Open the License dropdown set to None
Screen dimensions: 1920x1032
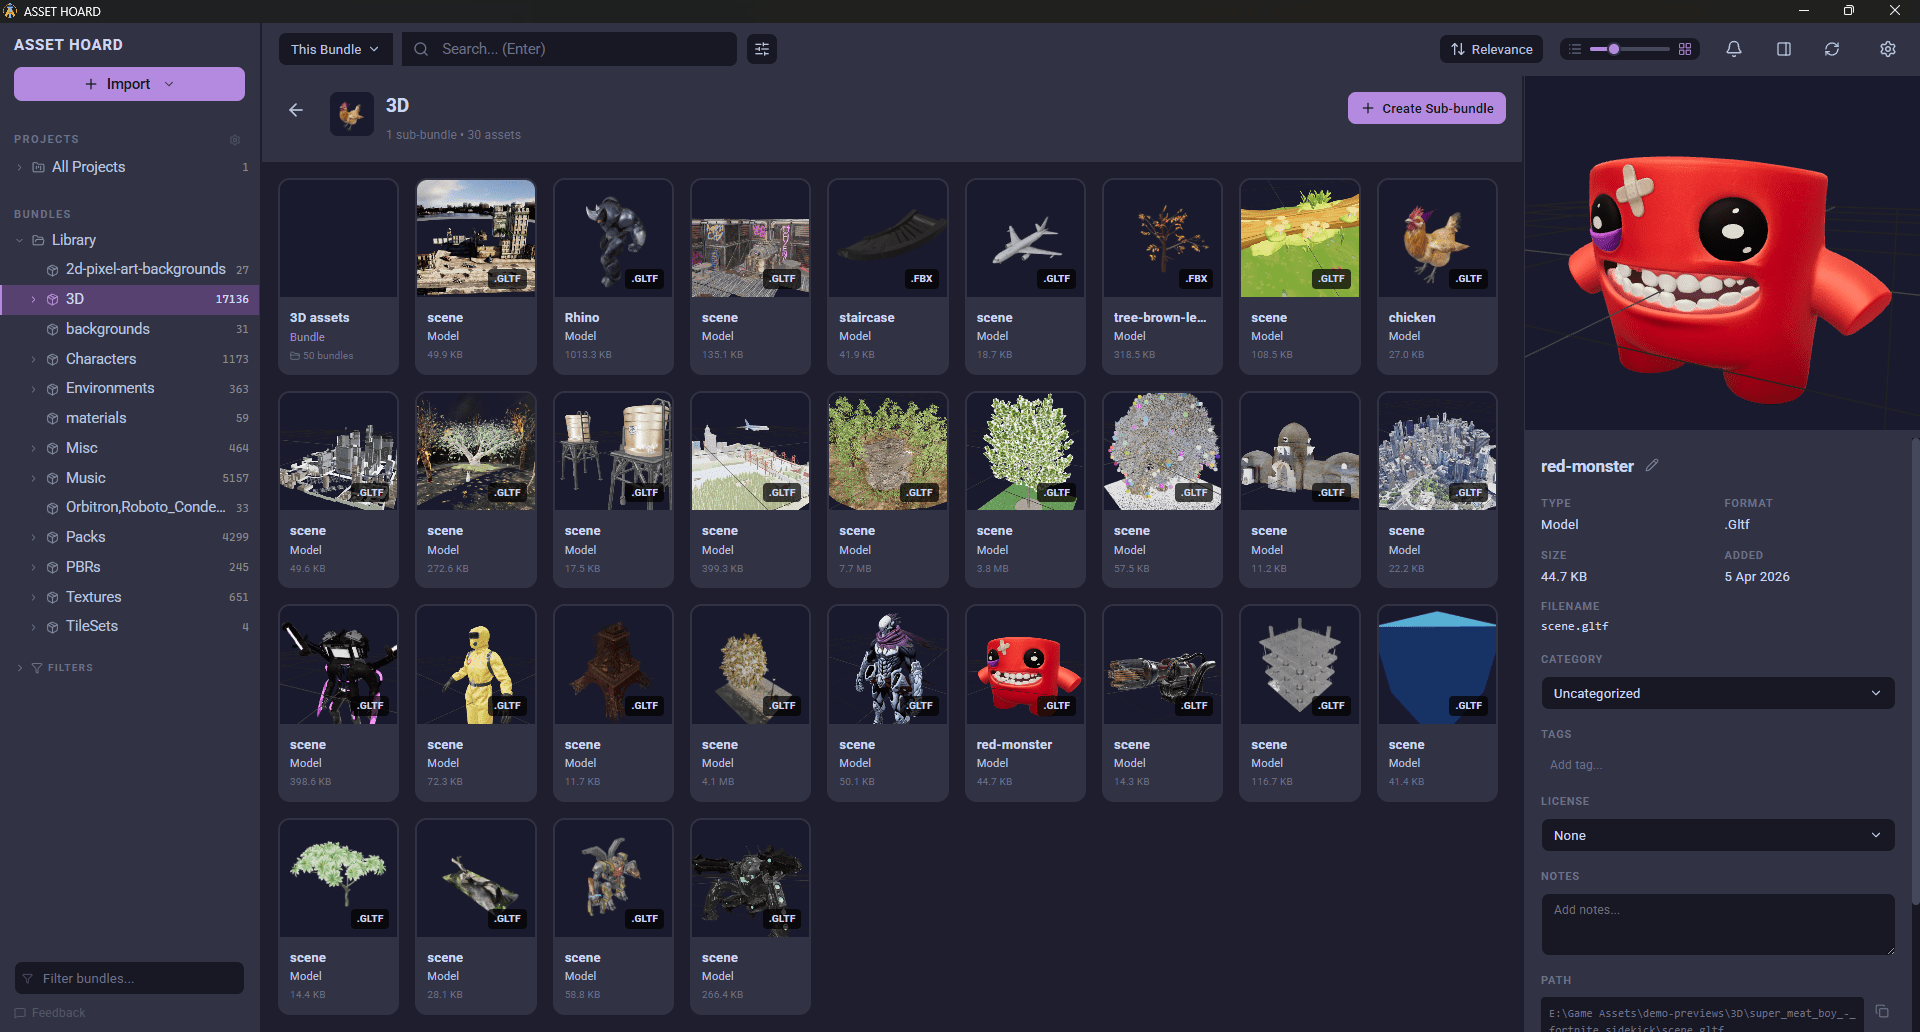pyautogui.click(x=1716, y=835)
